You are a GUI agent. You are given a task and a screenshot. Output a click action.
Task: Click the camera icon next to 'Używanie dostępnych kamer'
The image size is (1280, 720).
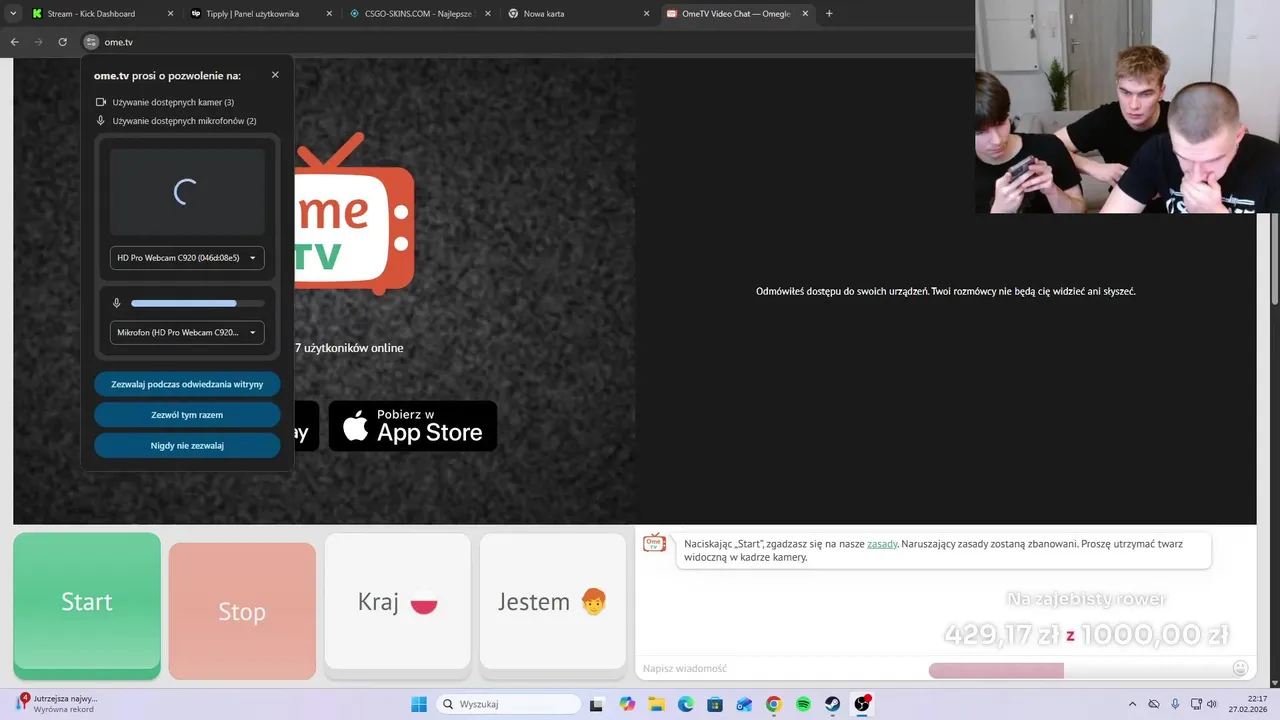pos(101,102)
